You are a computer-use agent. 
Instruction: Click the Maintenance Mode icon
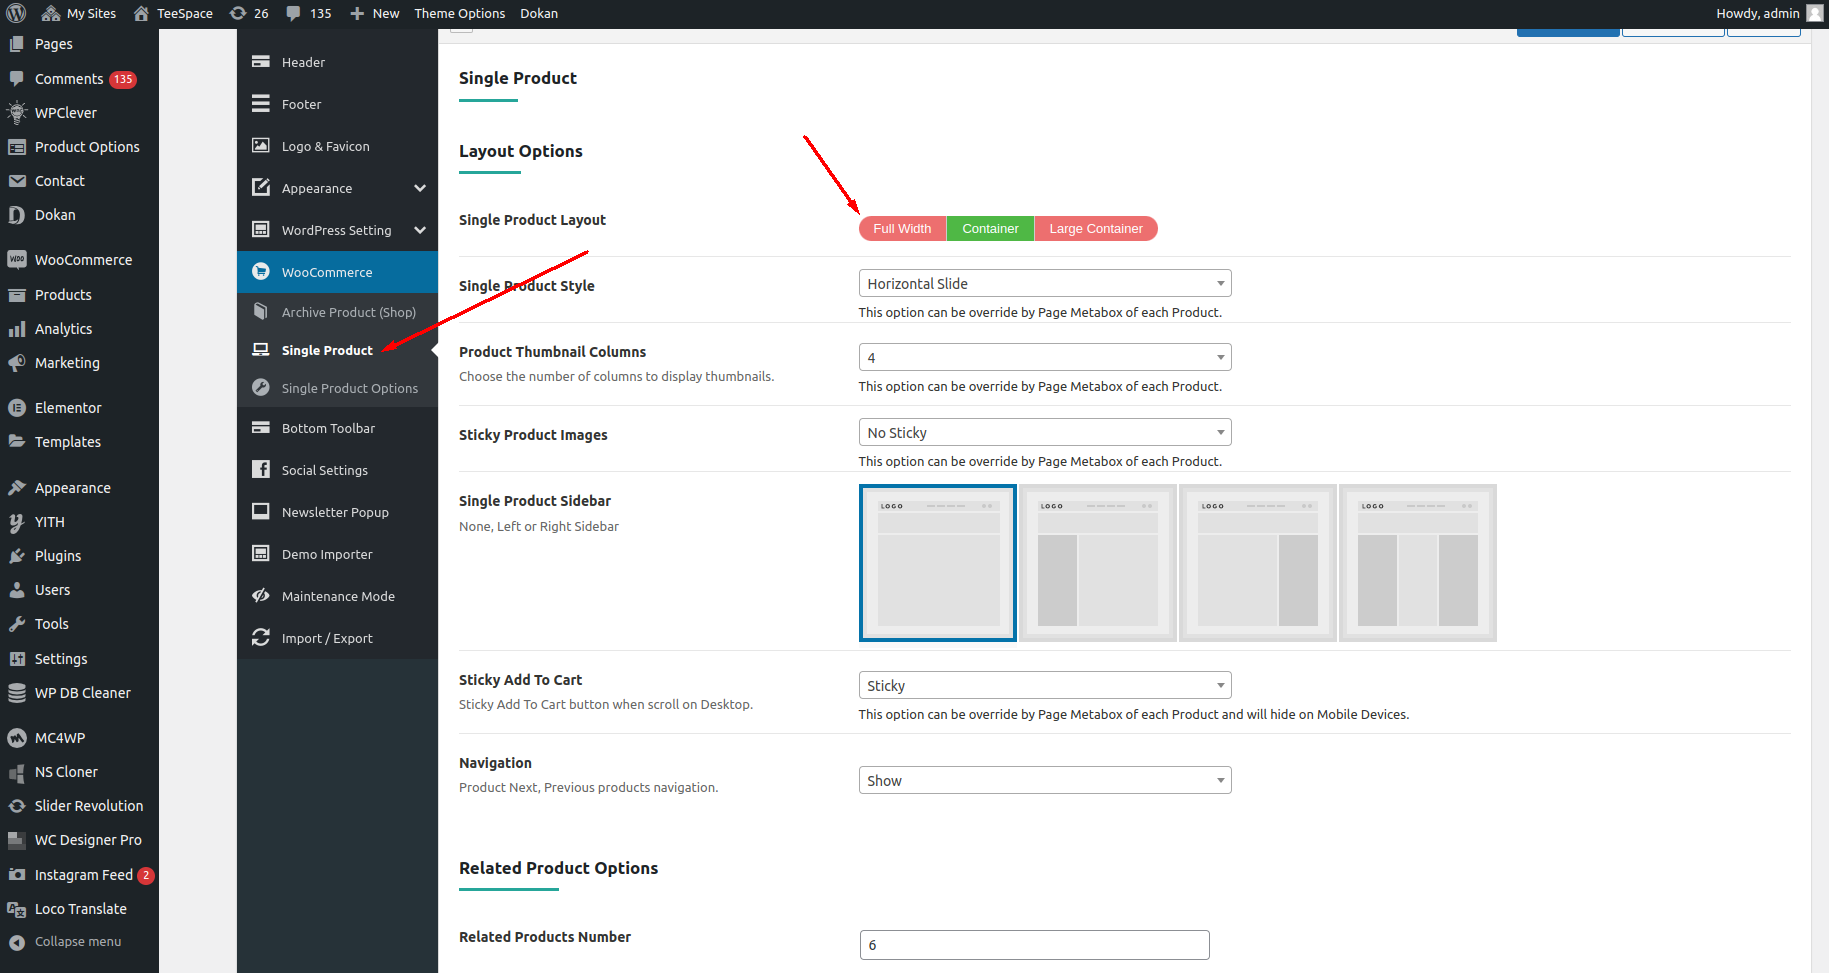pos(261,595)
